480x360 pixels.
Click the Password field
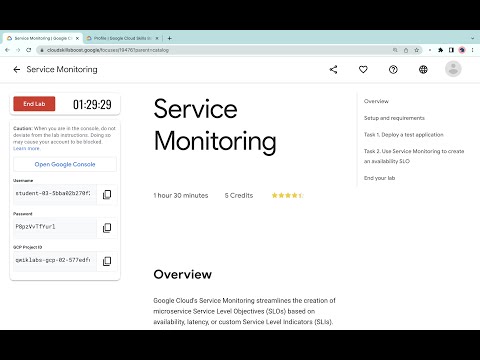(55, 228)
